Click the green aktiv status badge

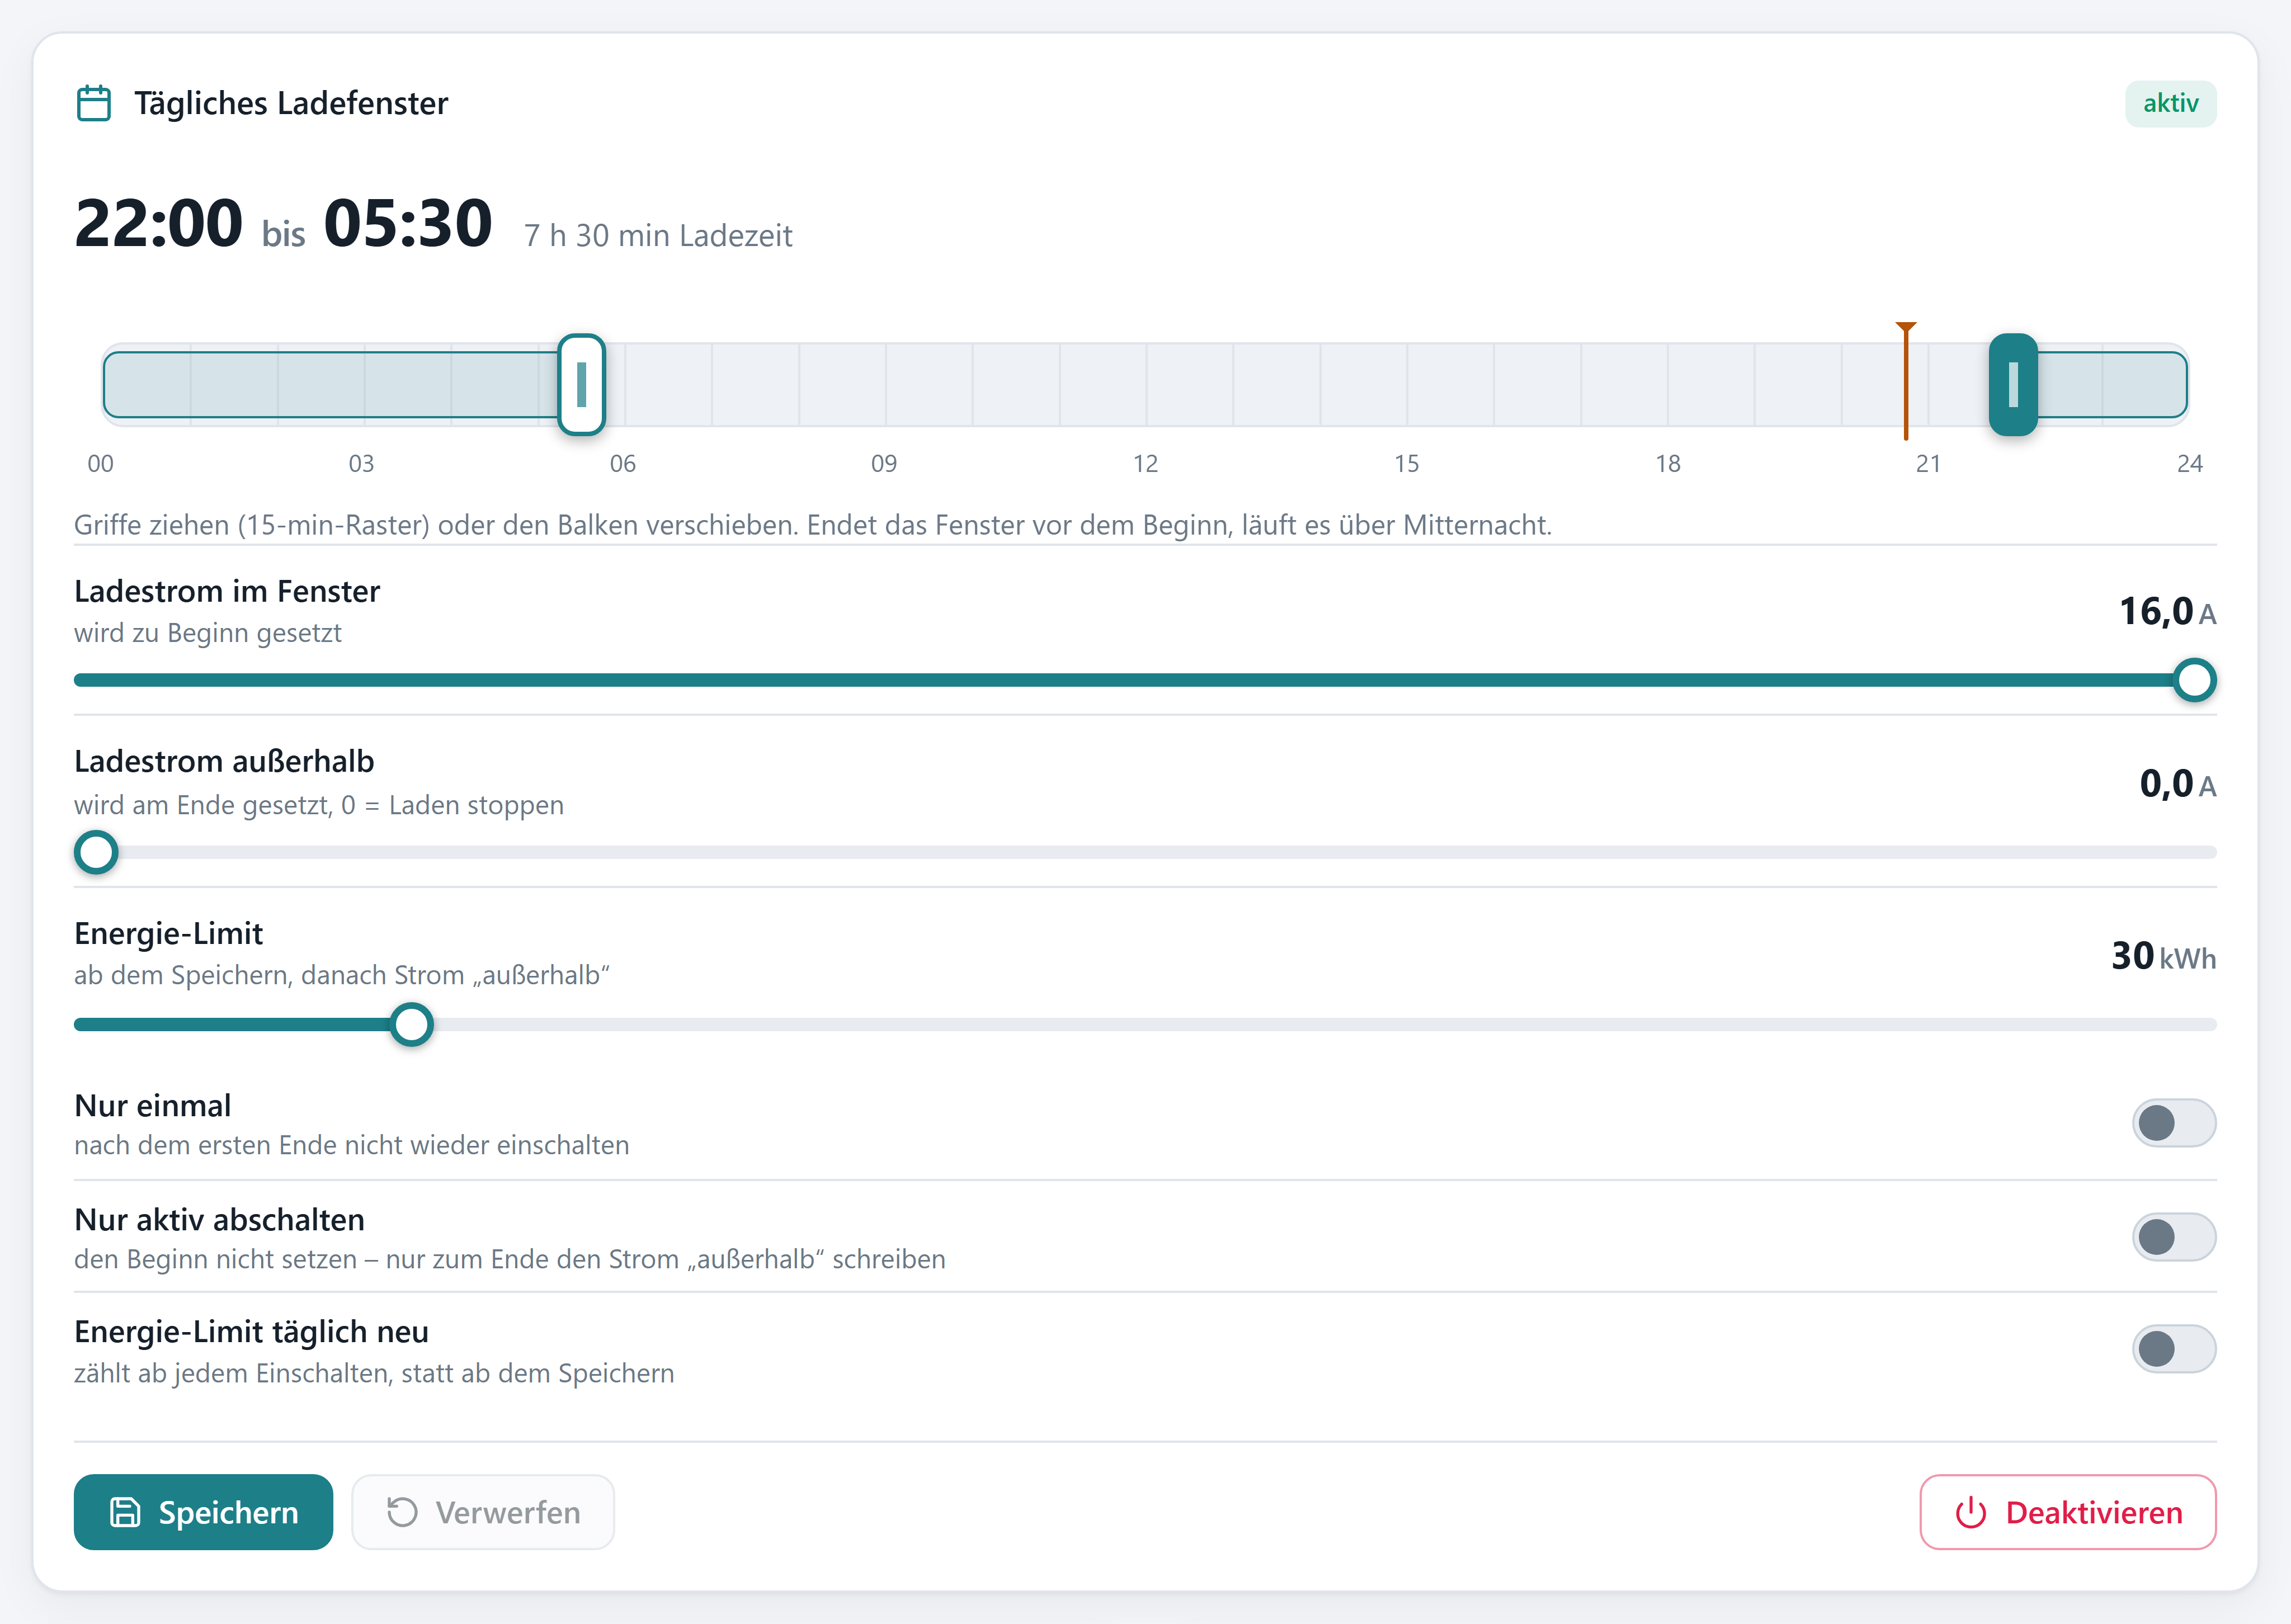click(2170, 104)
